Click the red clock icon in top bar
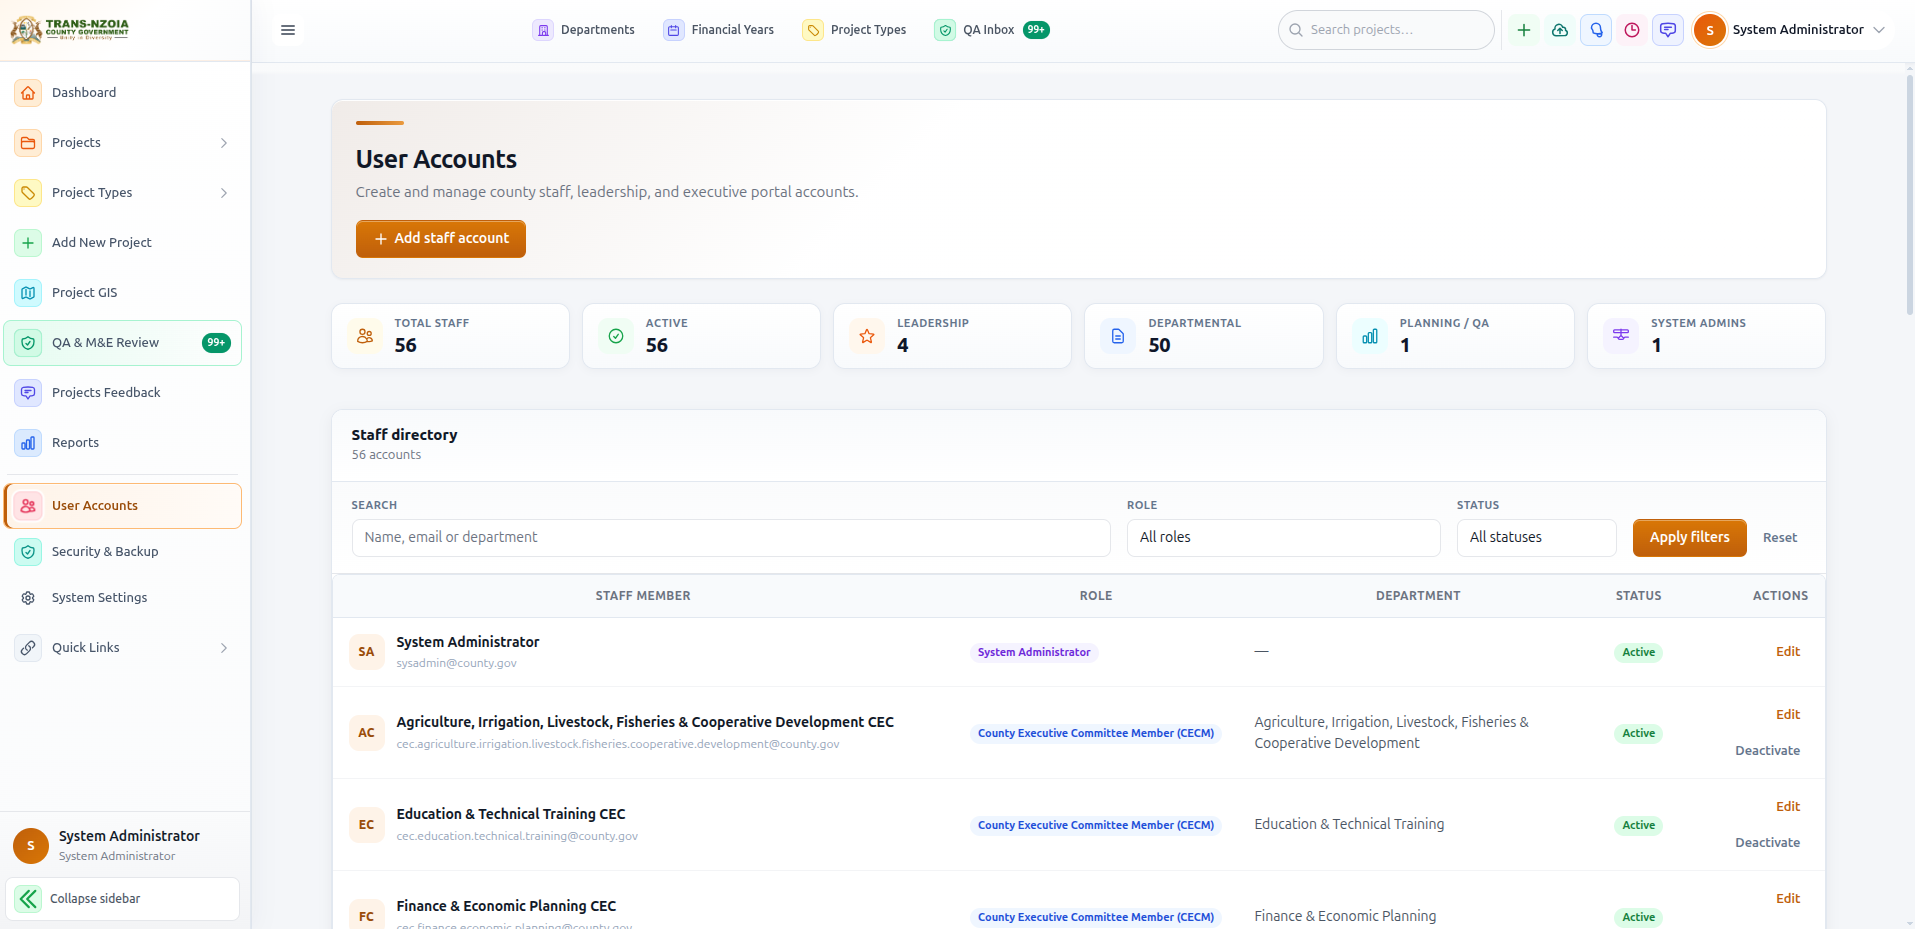This screenshot has width=1915, height=929. point(1632,30)
